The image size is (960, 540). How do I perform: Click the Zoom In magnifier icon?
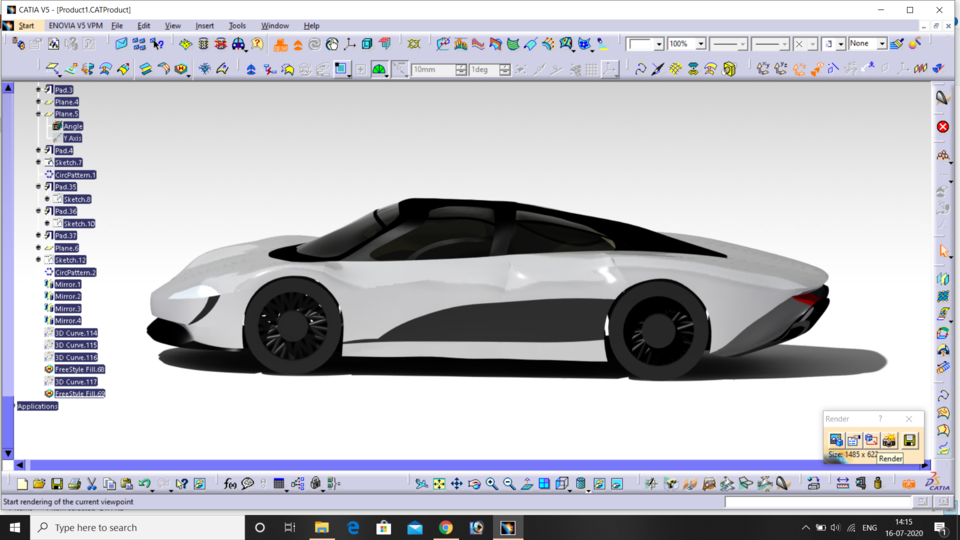point(491,484)
